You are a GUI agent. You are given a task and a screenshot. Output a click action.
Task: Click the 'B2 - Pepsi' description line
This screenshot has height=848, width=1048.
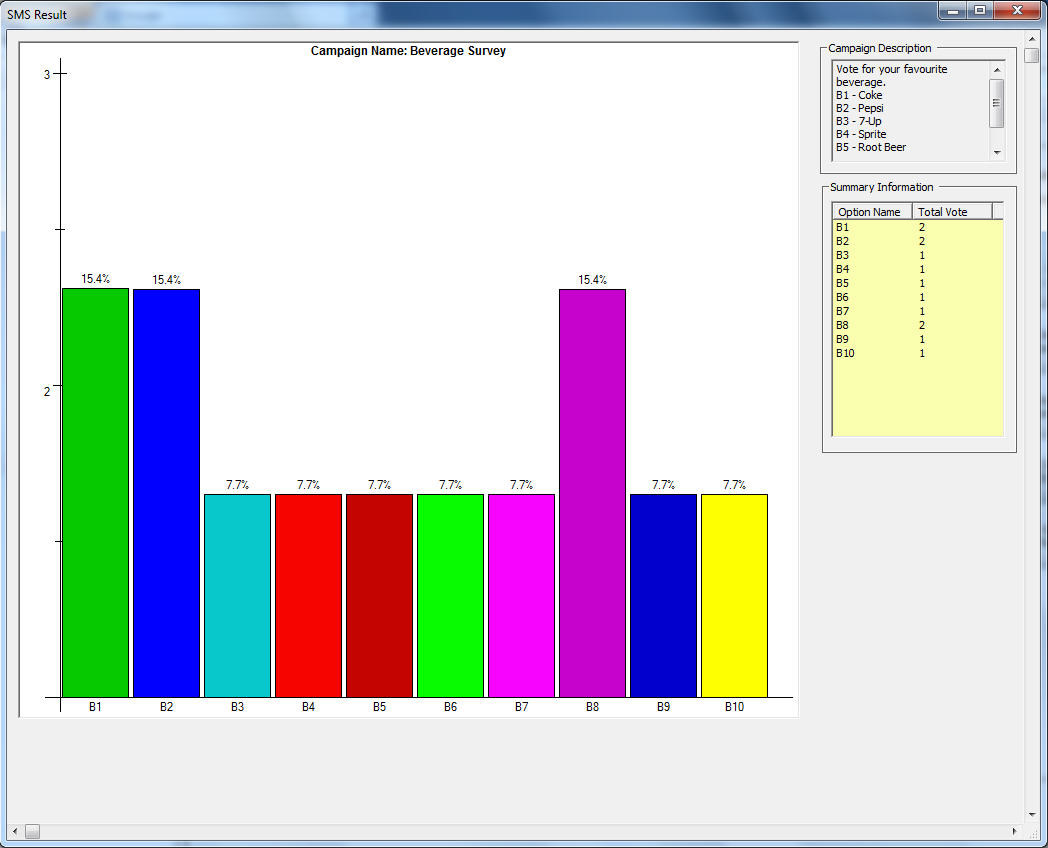click(860, 108)
